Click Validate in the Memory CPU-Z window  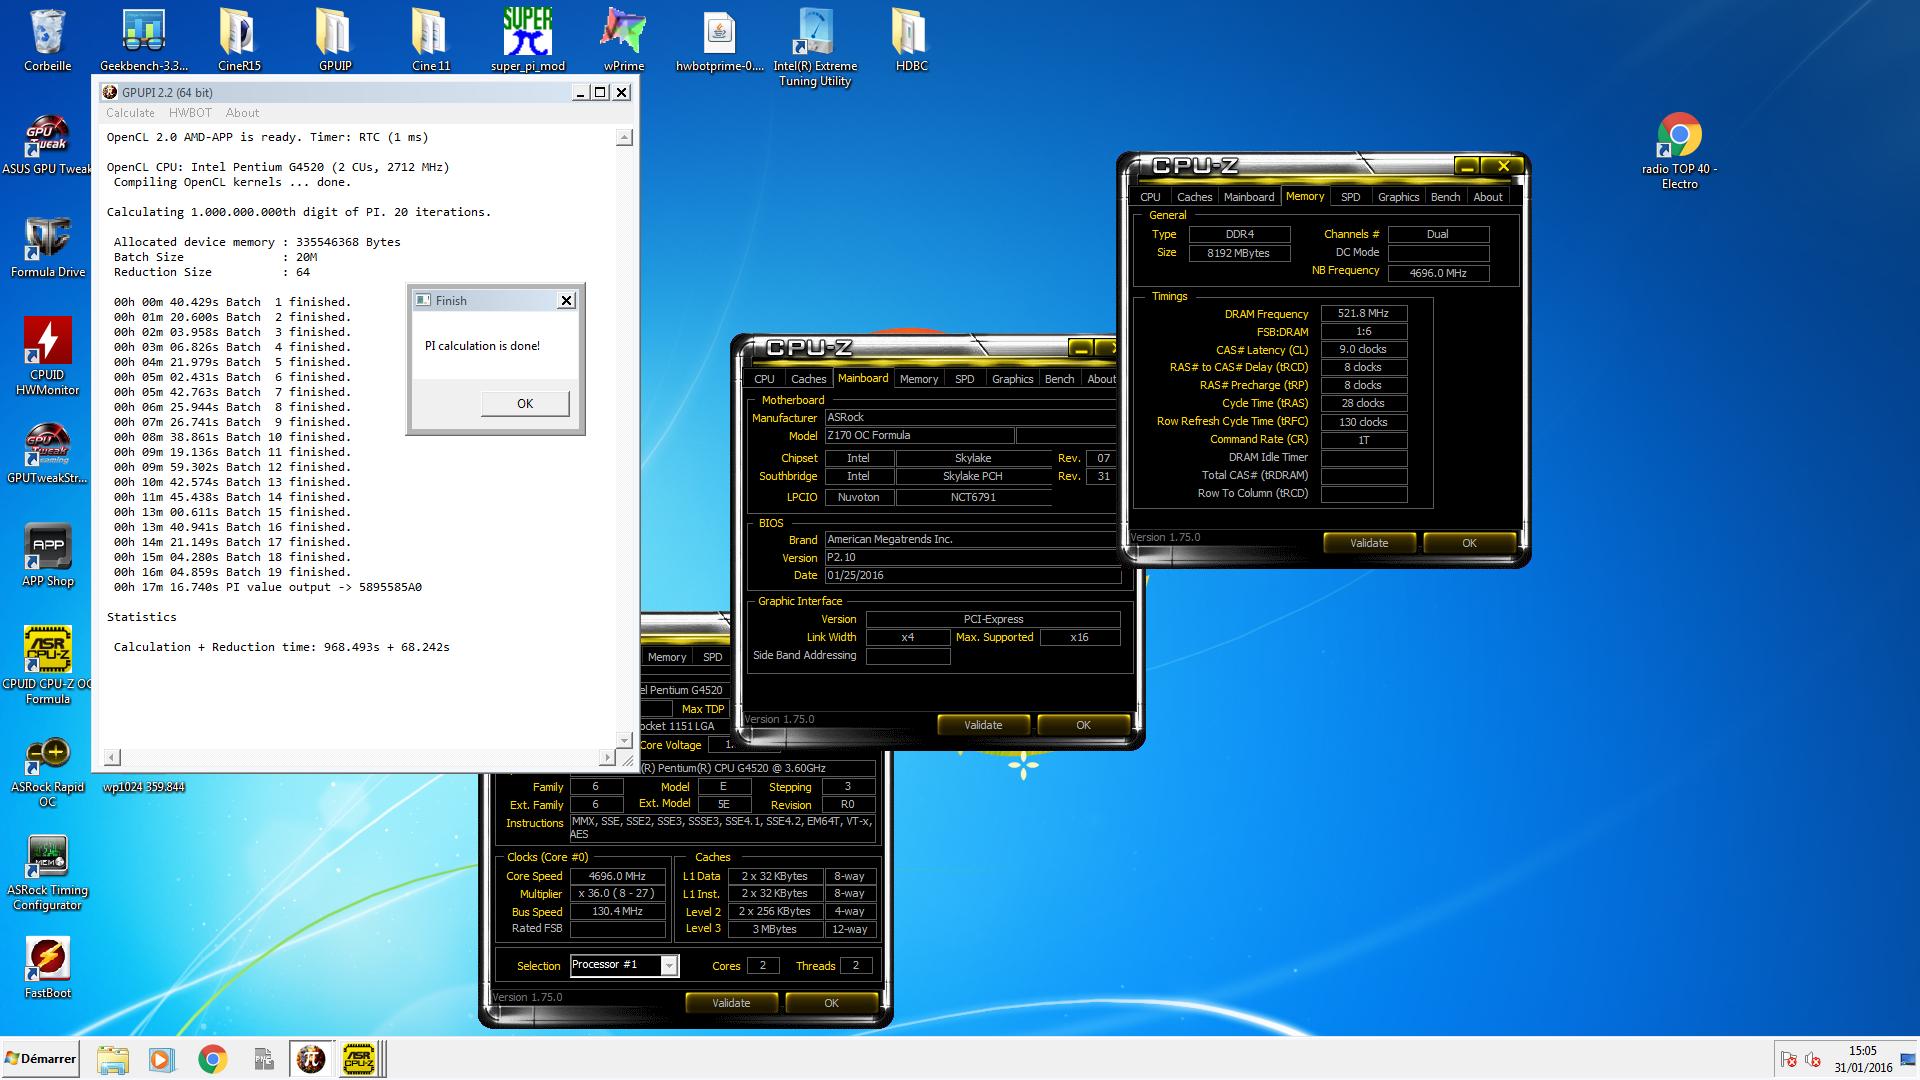click(1369, 543)
